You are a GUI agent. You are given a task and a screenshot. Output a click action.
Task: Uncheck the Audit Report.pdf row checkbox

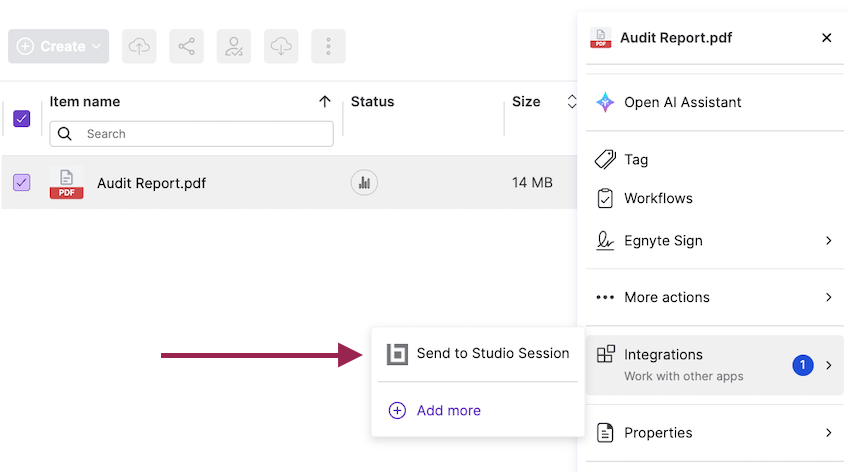coord(22,182)
